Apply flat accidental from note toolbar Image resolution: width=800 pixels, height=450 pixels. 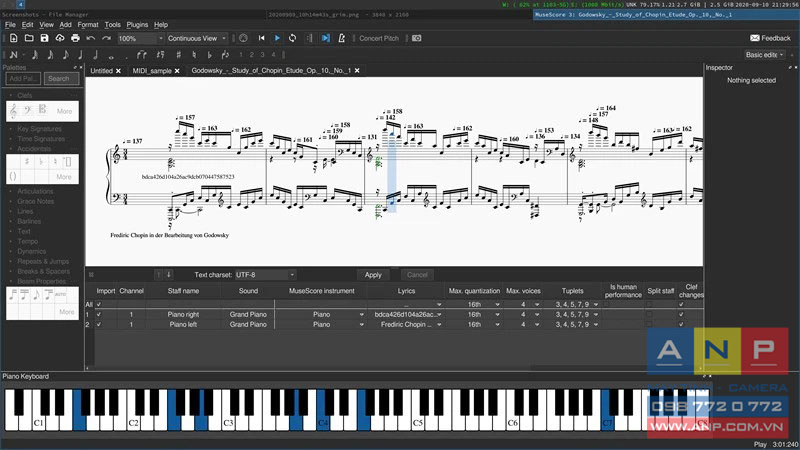[209, 55]
